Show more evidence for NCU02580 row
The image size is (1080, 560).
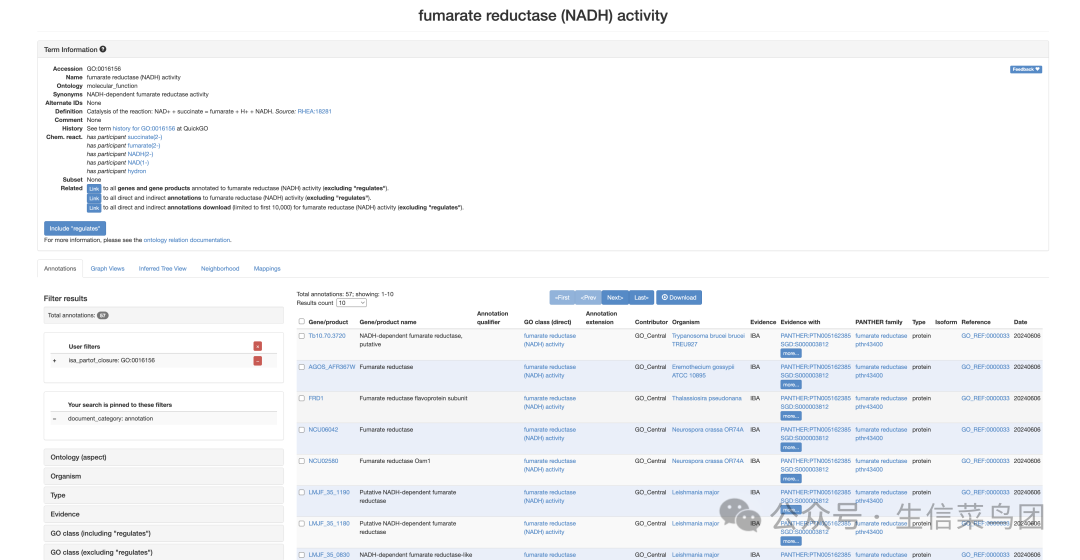pyautogui.click(x=791, y=479)
